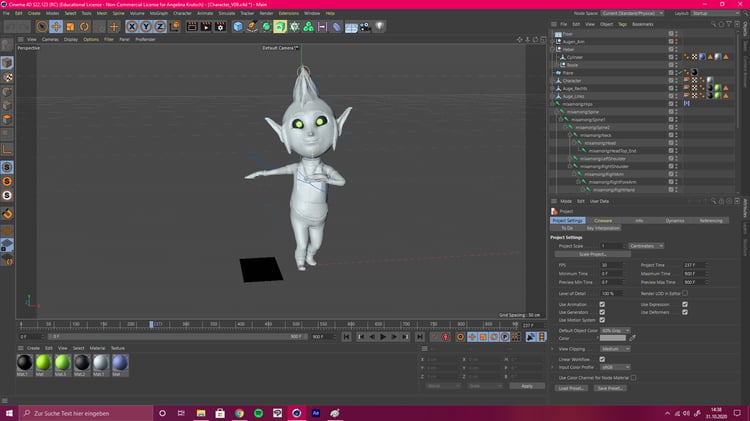
Task: Open the Node Space dropdown
Action: tap(632, 13)
